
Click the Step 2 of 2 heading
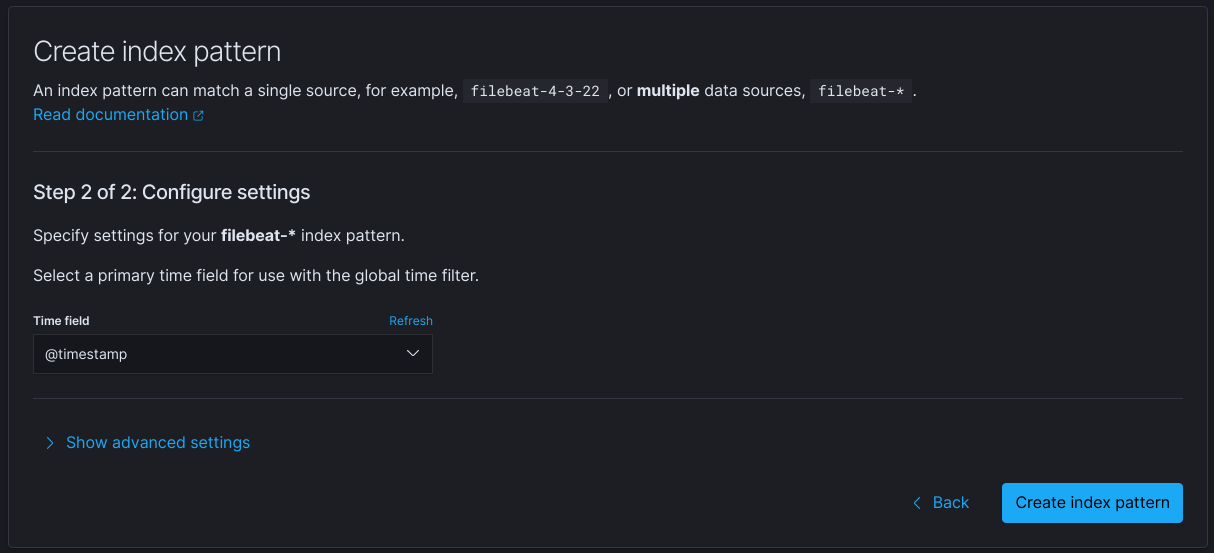[172, 192]
